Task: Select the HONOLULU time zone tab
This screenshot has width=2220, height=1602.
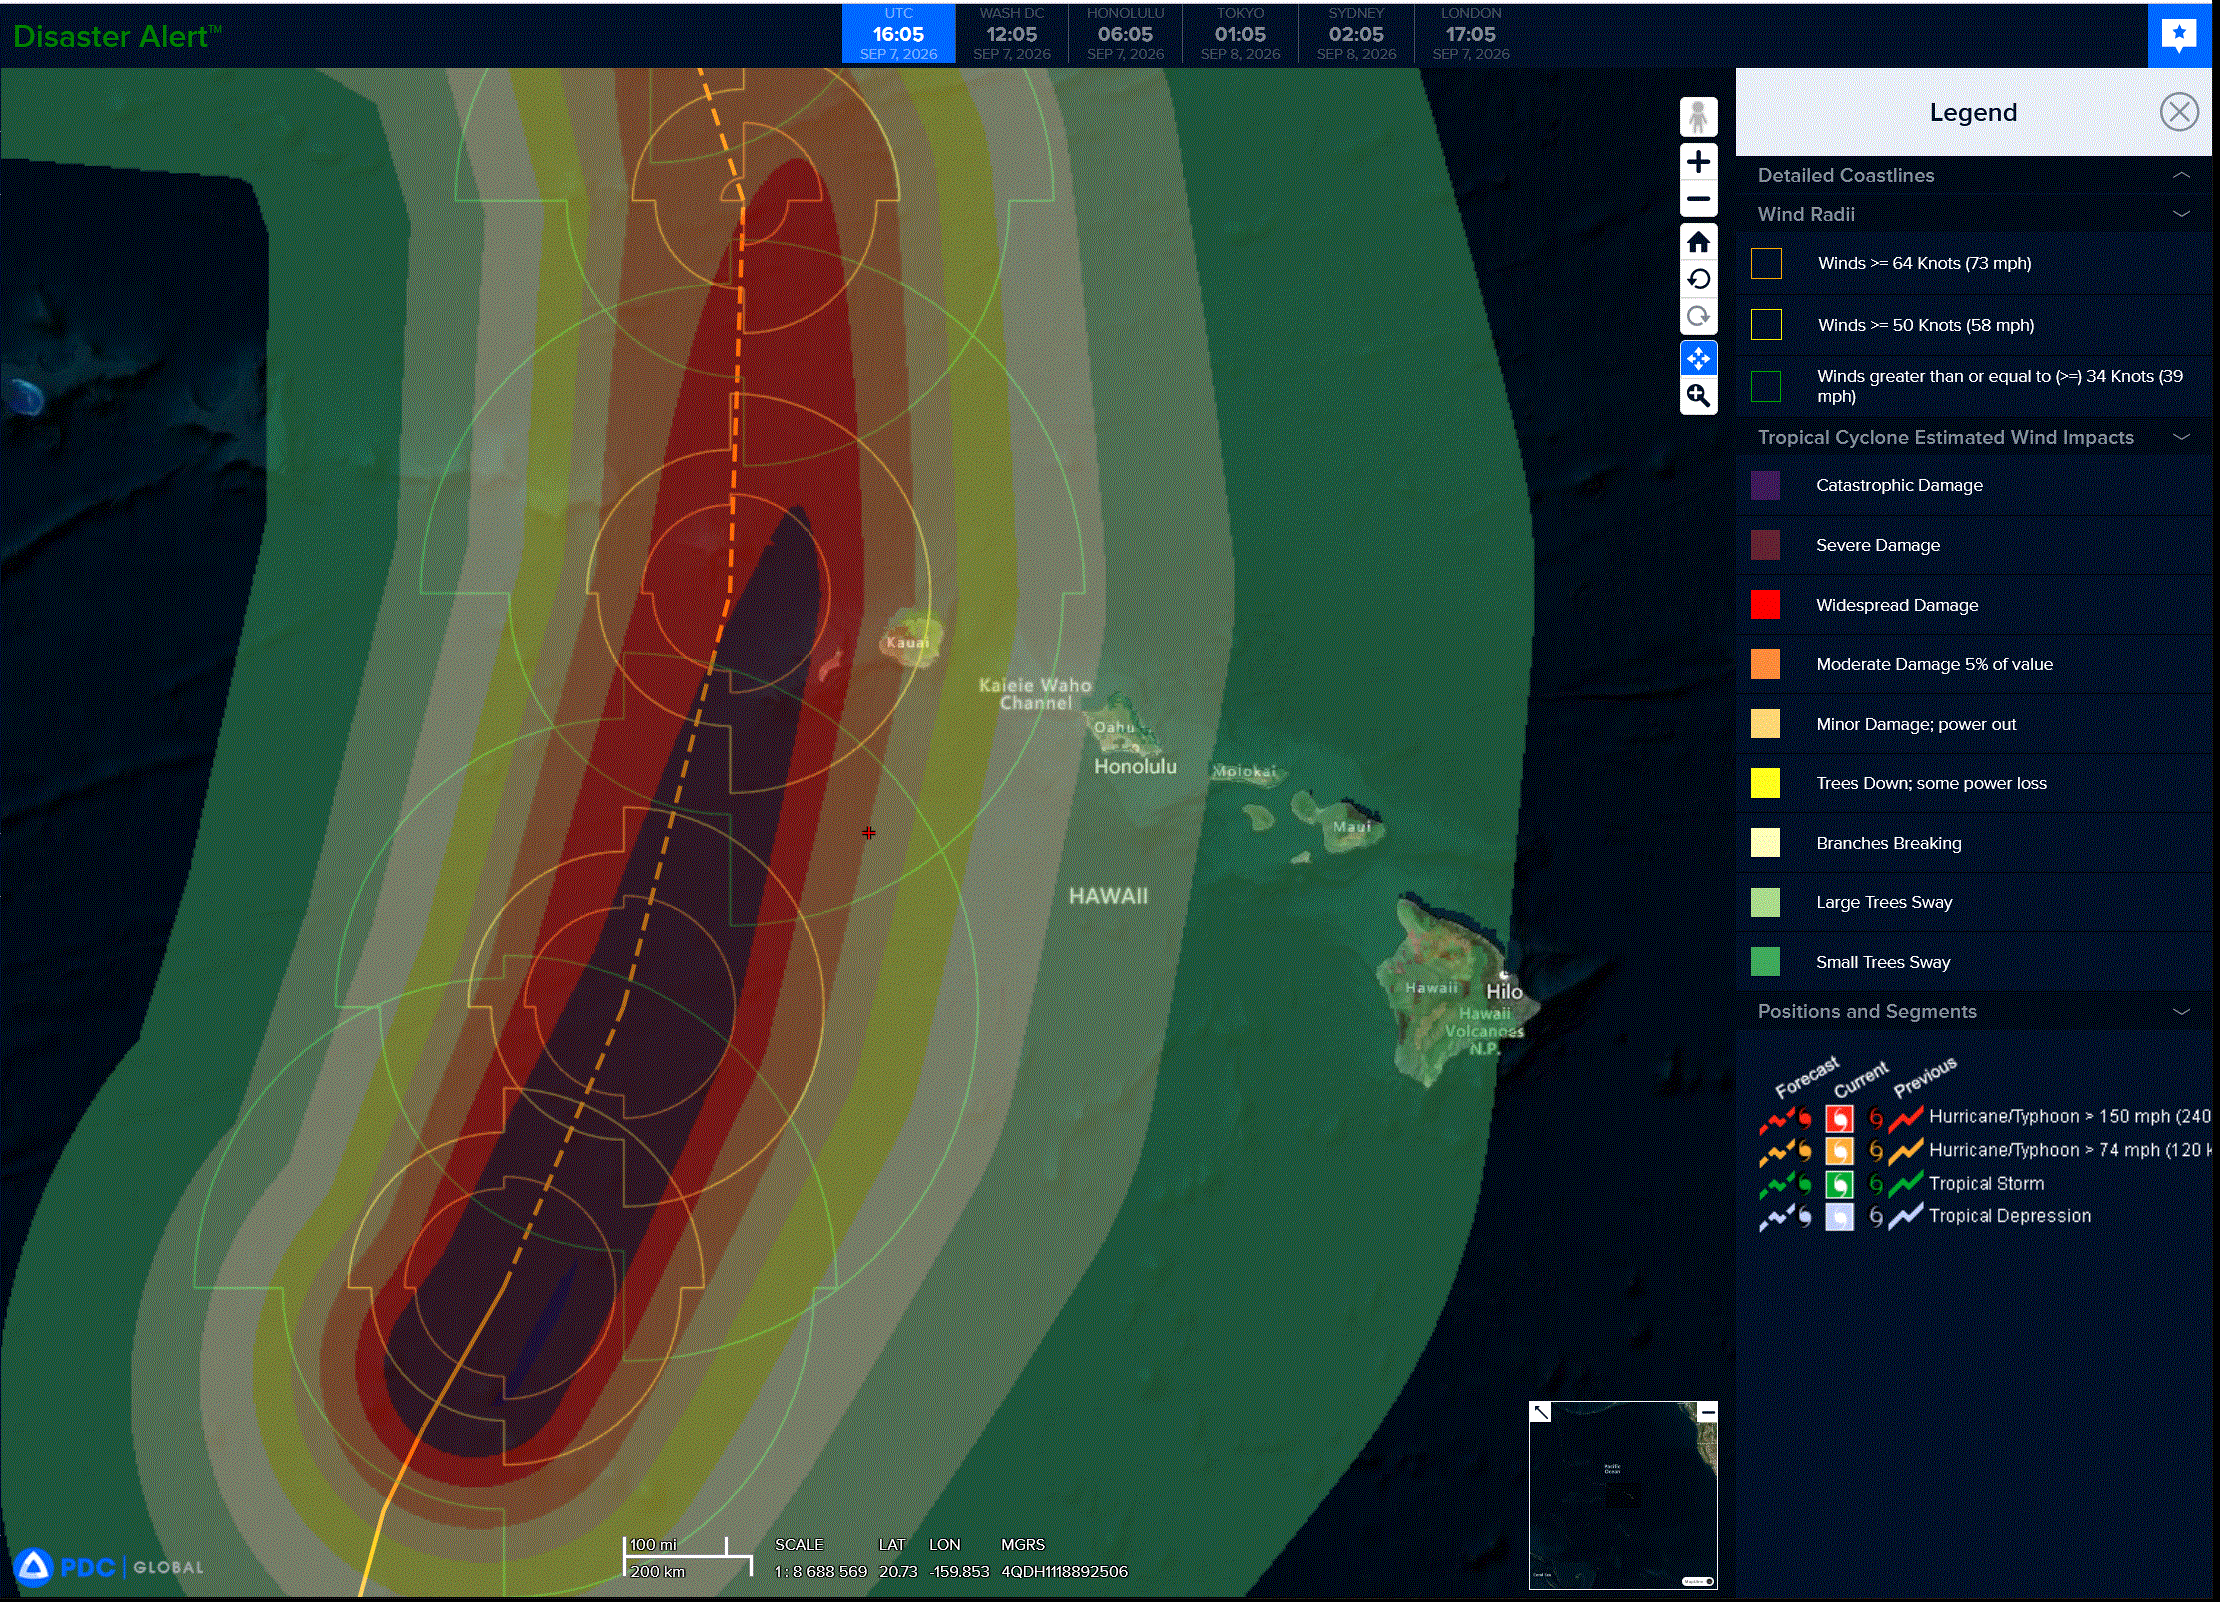Action: [x=1126, y=35]
